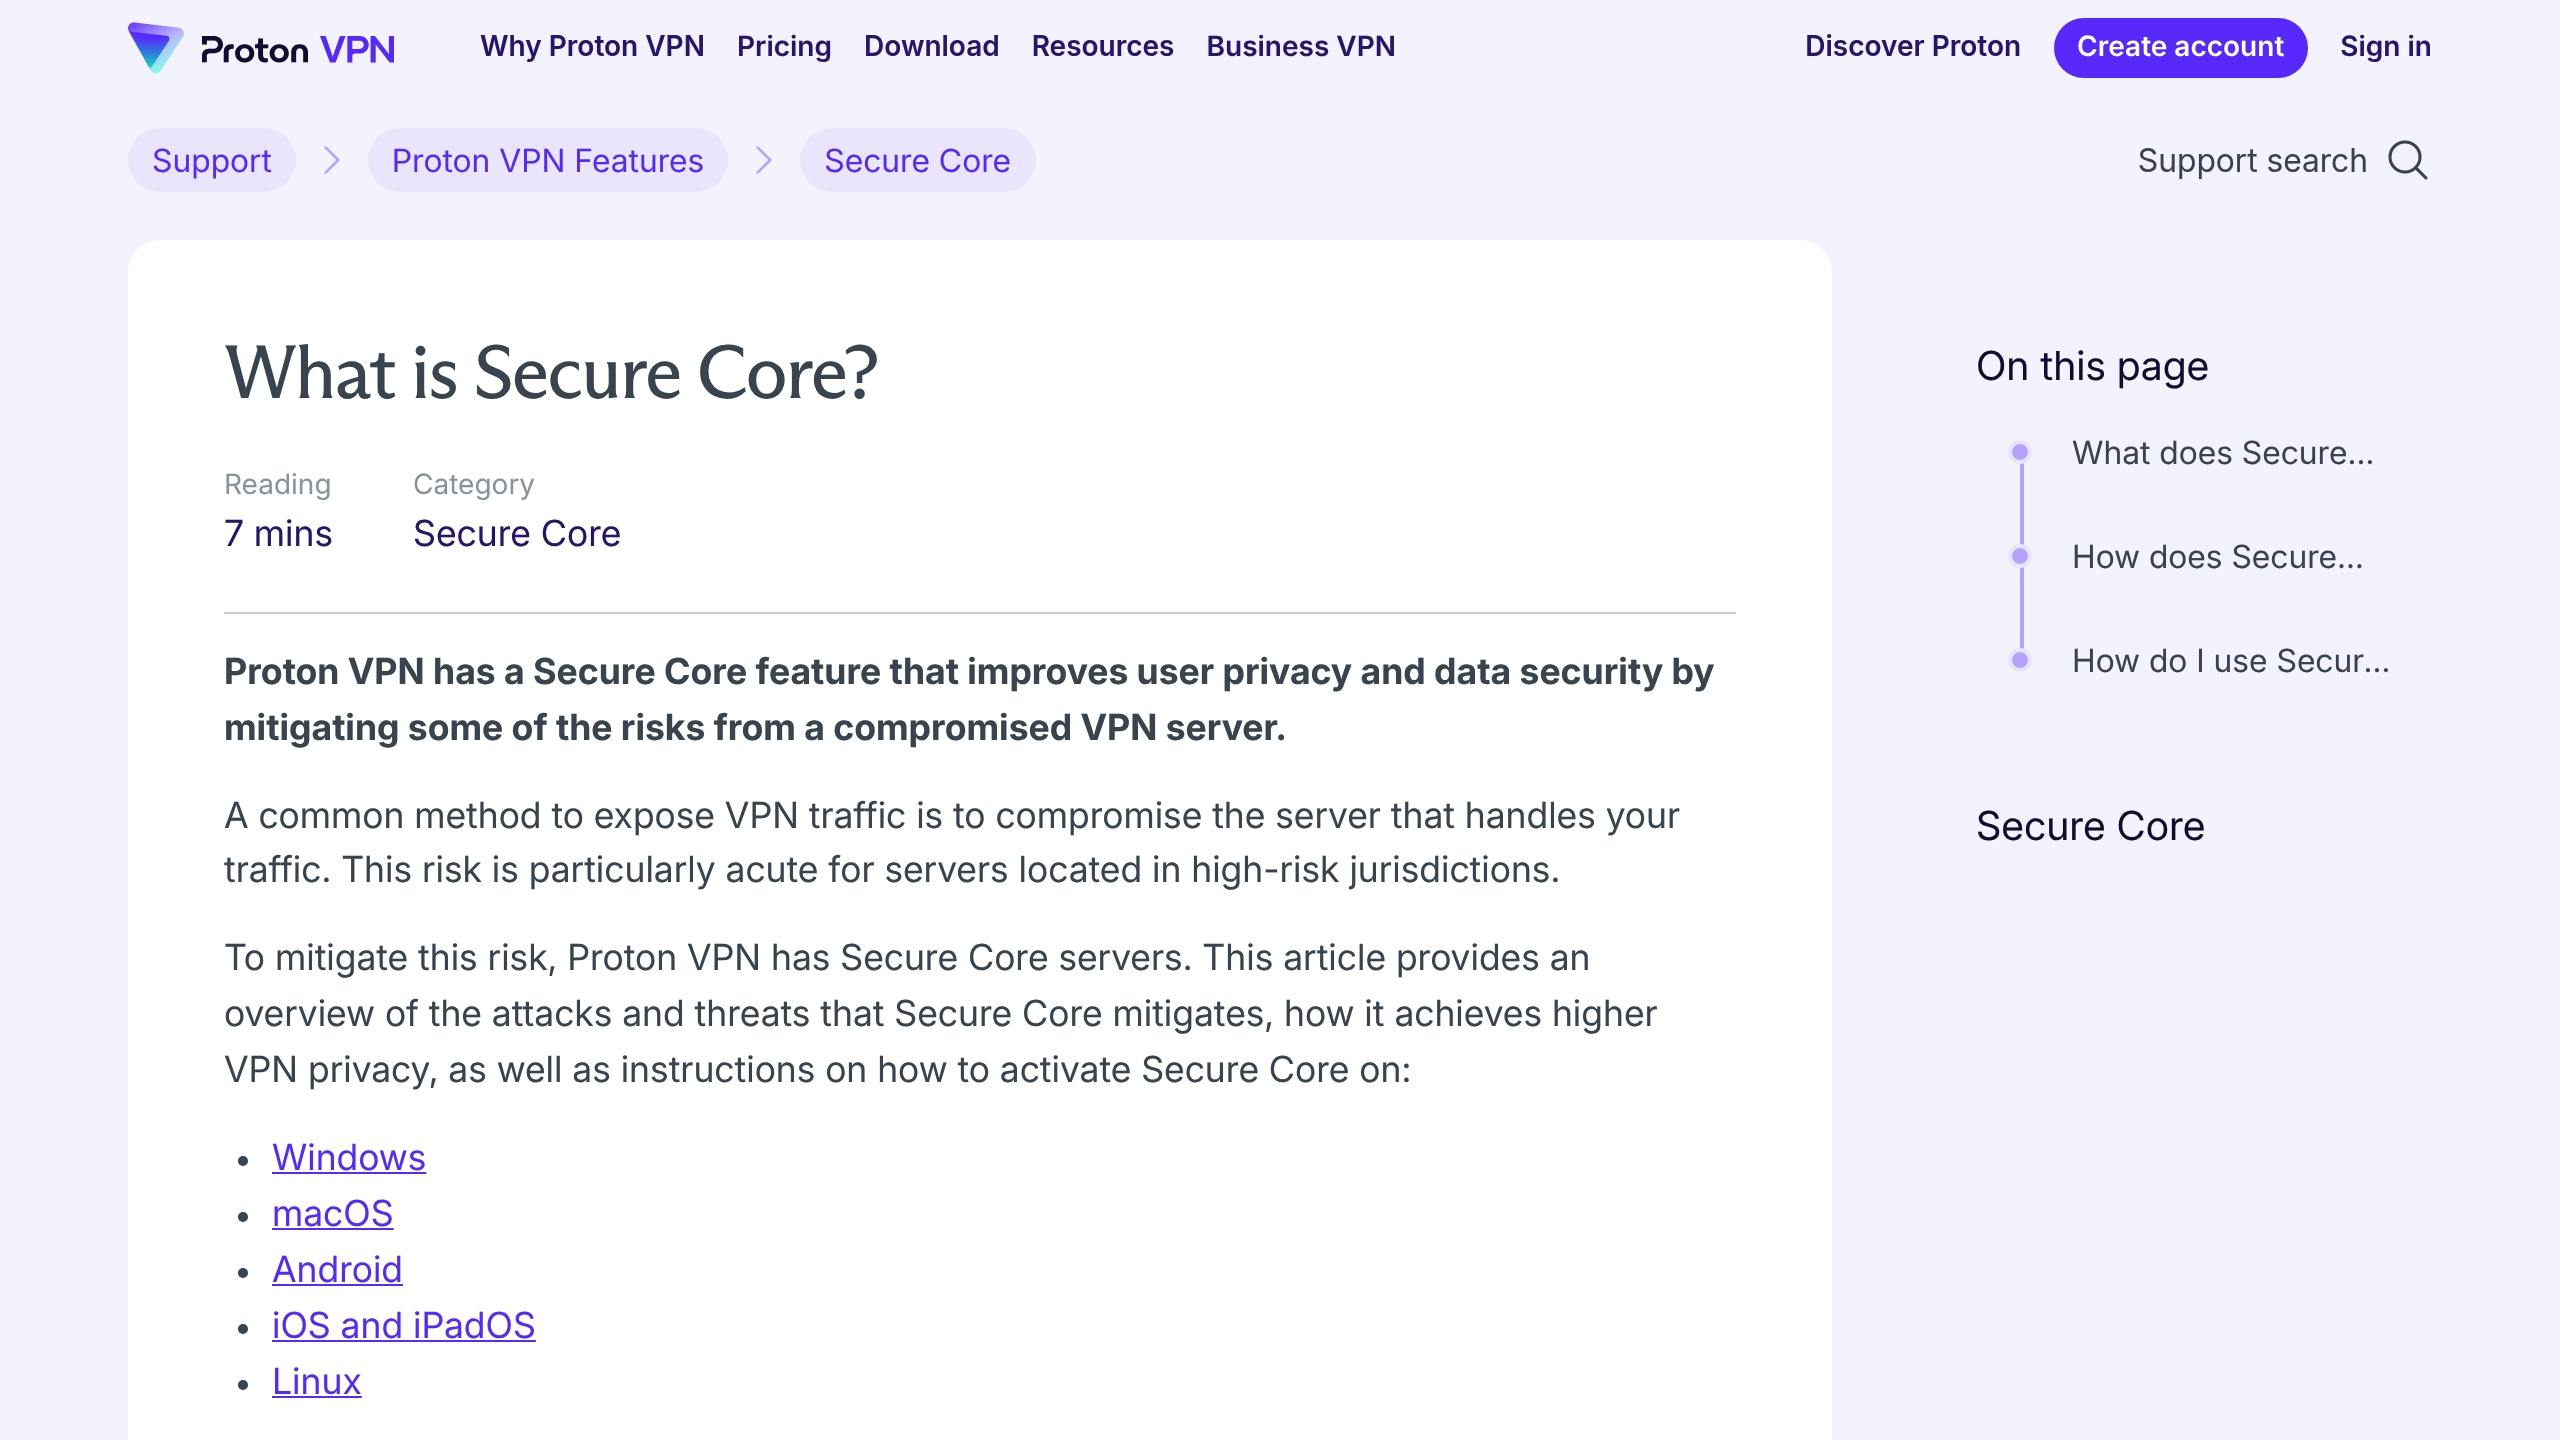
Task: Open the Secure Core category link
Action: pos(517,533)
